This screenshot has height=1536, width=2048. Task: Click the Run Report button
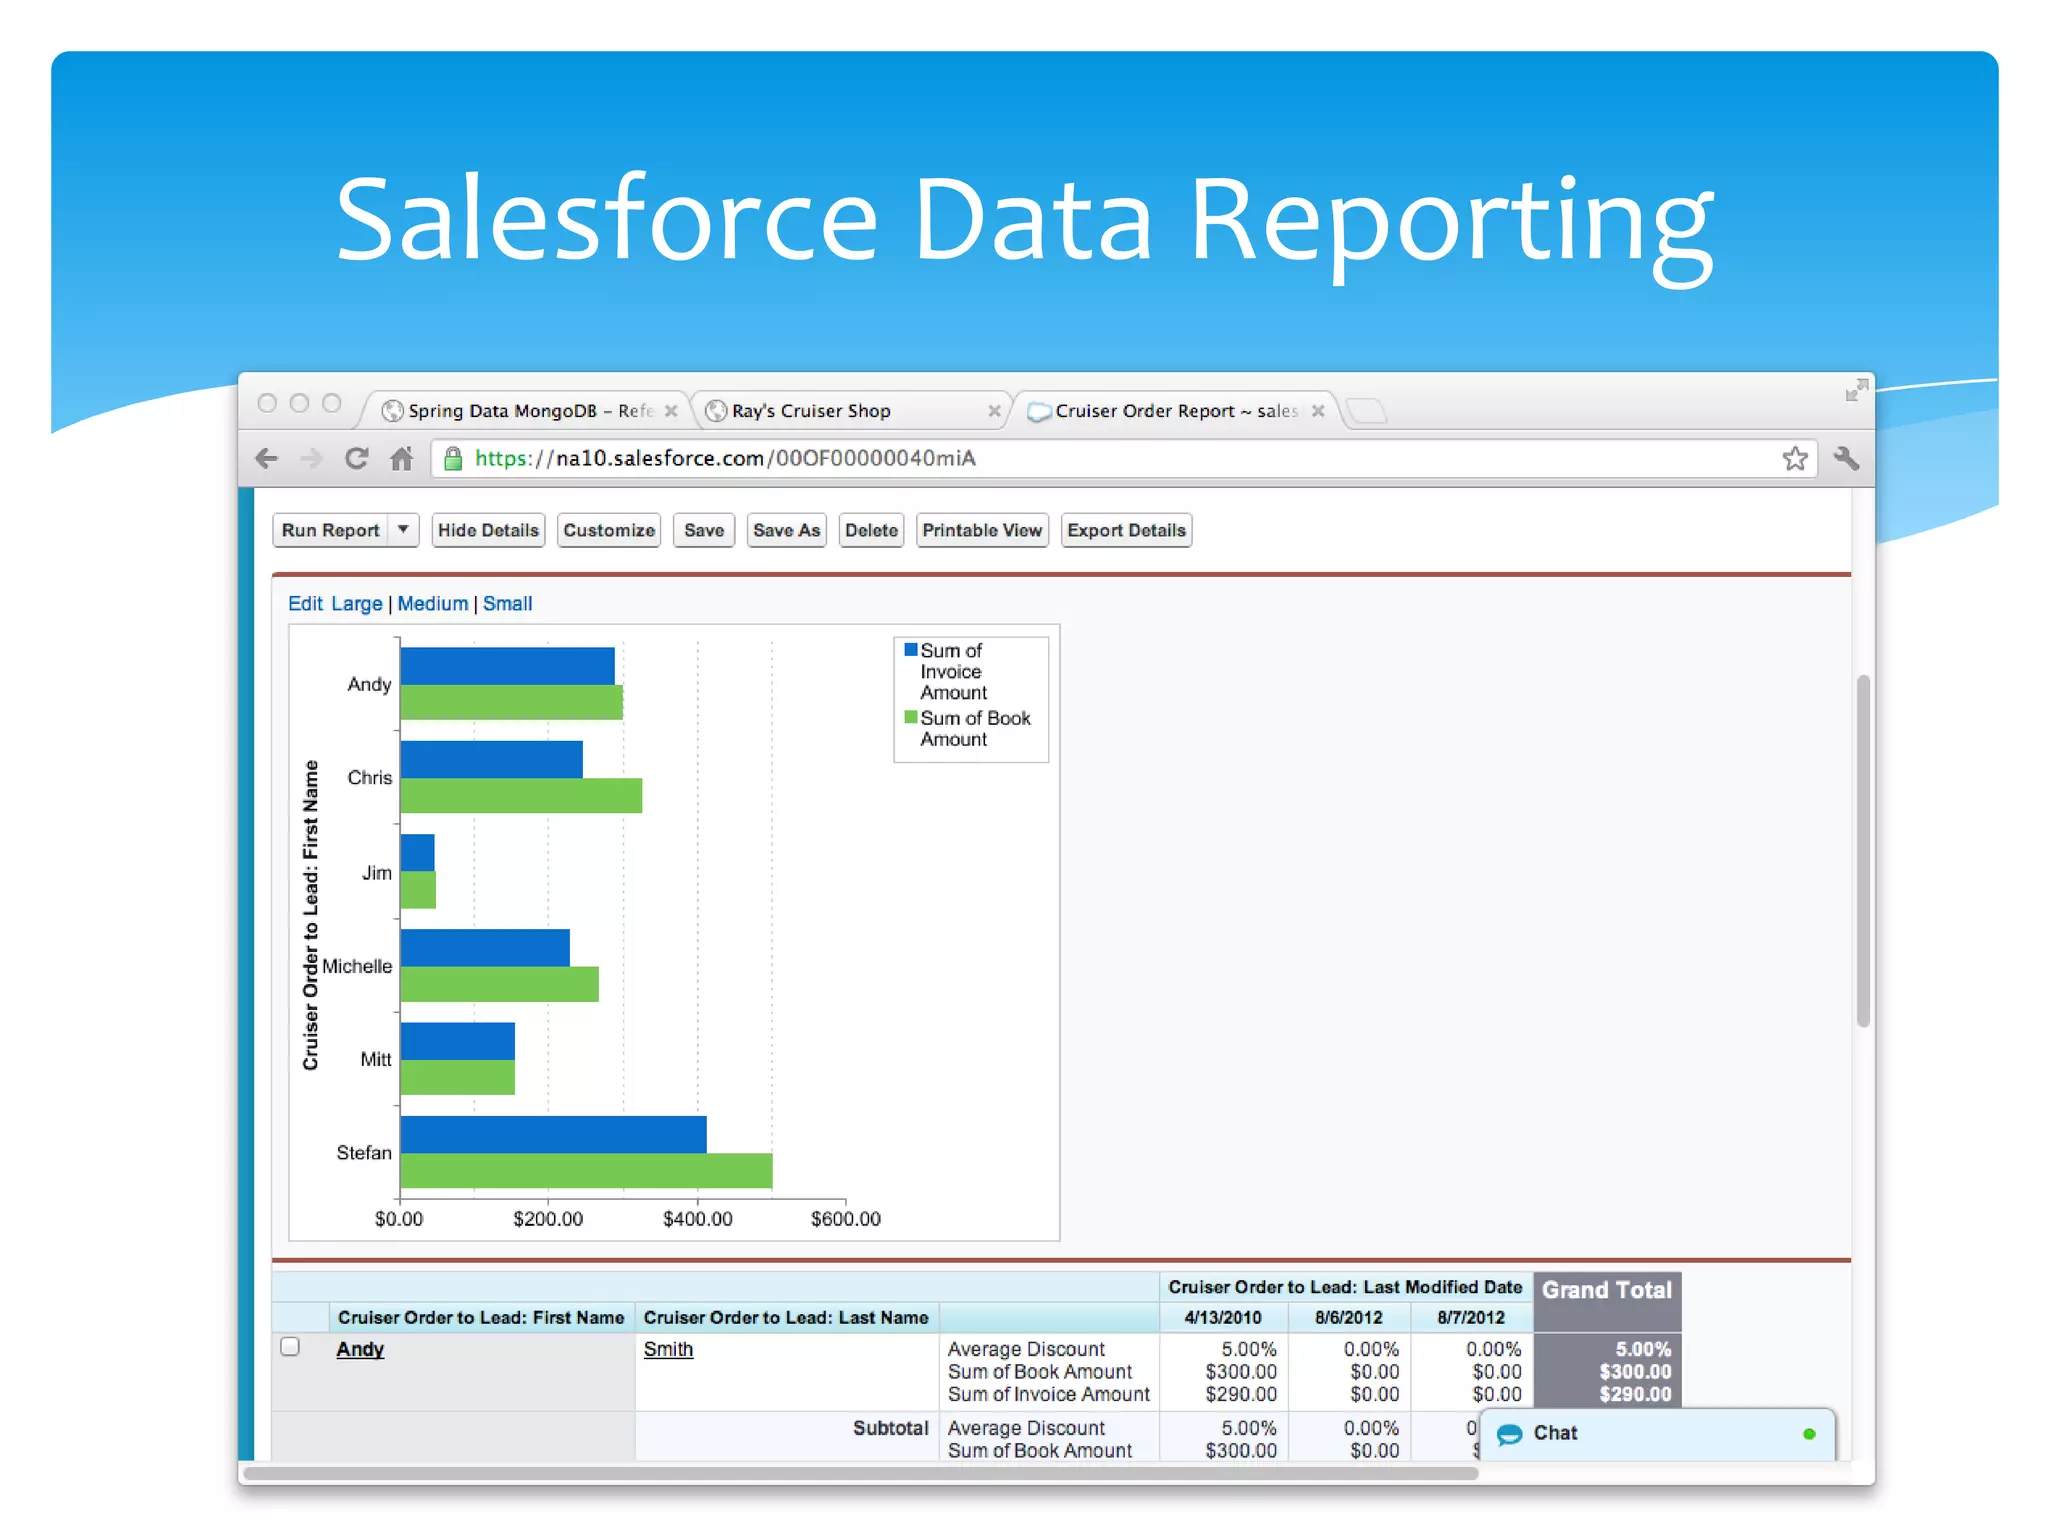click(330, 530)
